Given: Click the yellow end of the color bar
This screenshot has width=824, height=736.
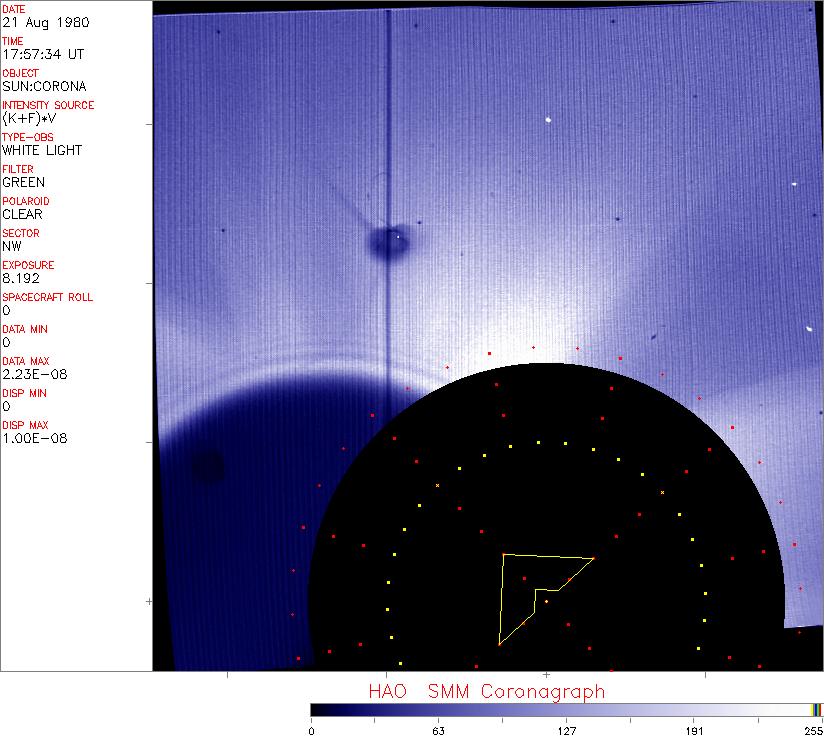Looking at the screenshot, I should pos(817,709).
